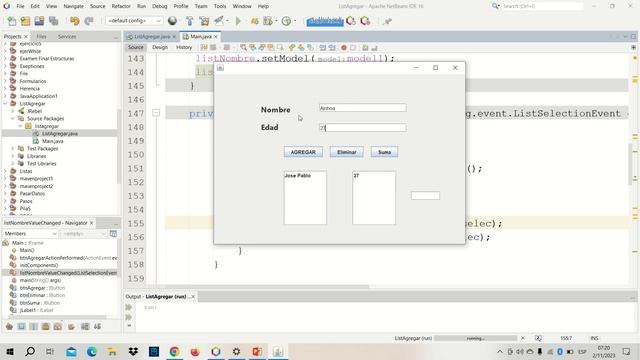Click the New Project toolbar icon
The height and width of the screenshot is (360, 640).
pos(25,21)
